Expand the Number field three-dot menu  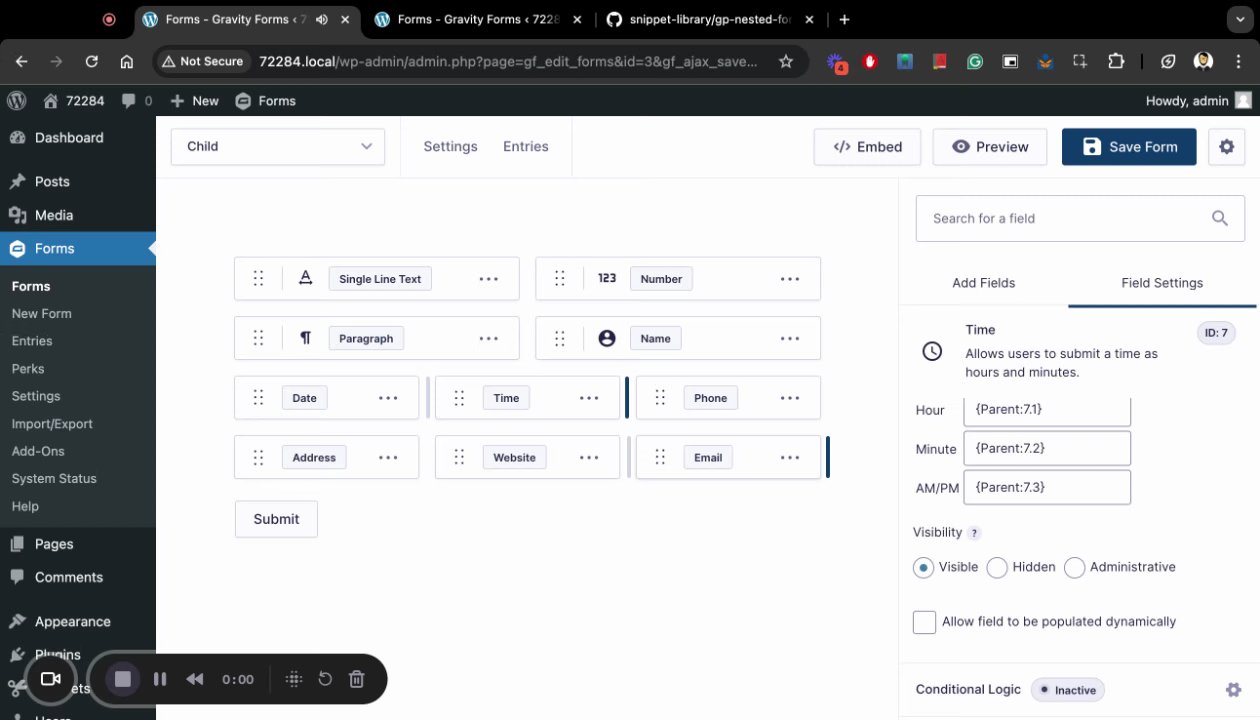(x=790, y=279)
